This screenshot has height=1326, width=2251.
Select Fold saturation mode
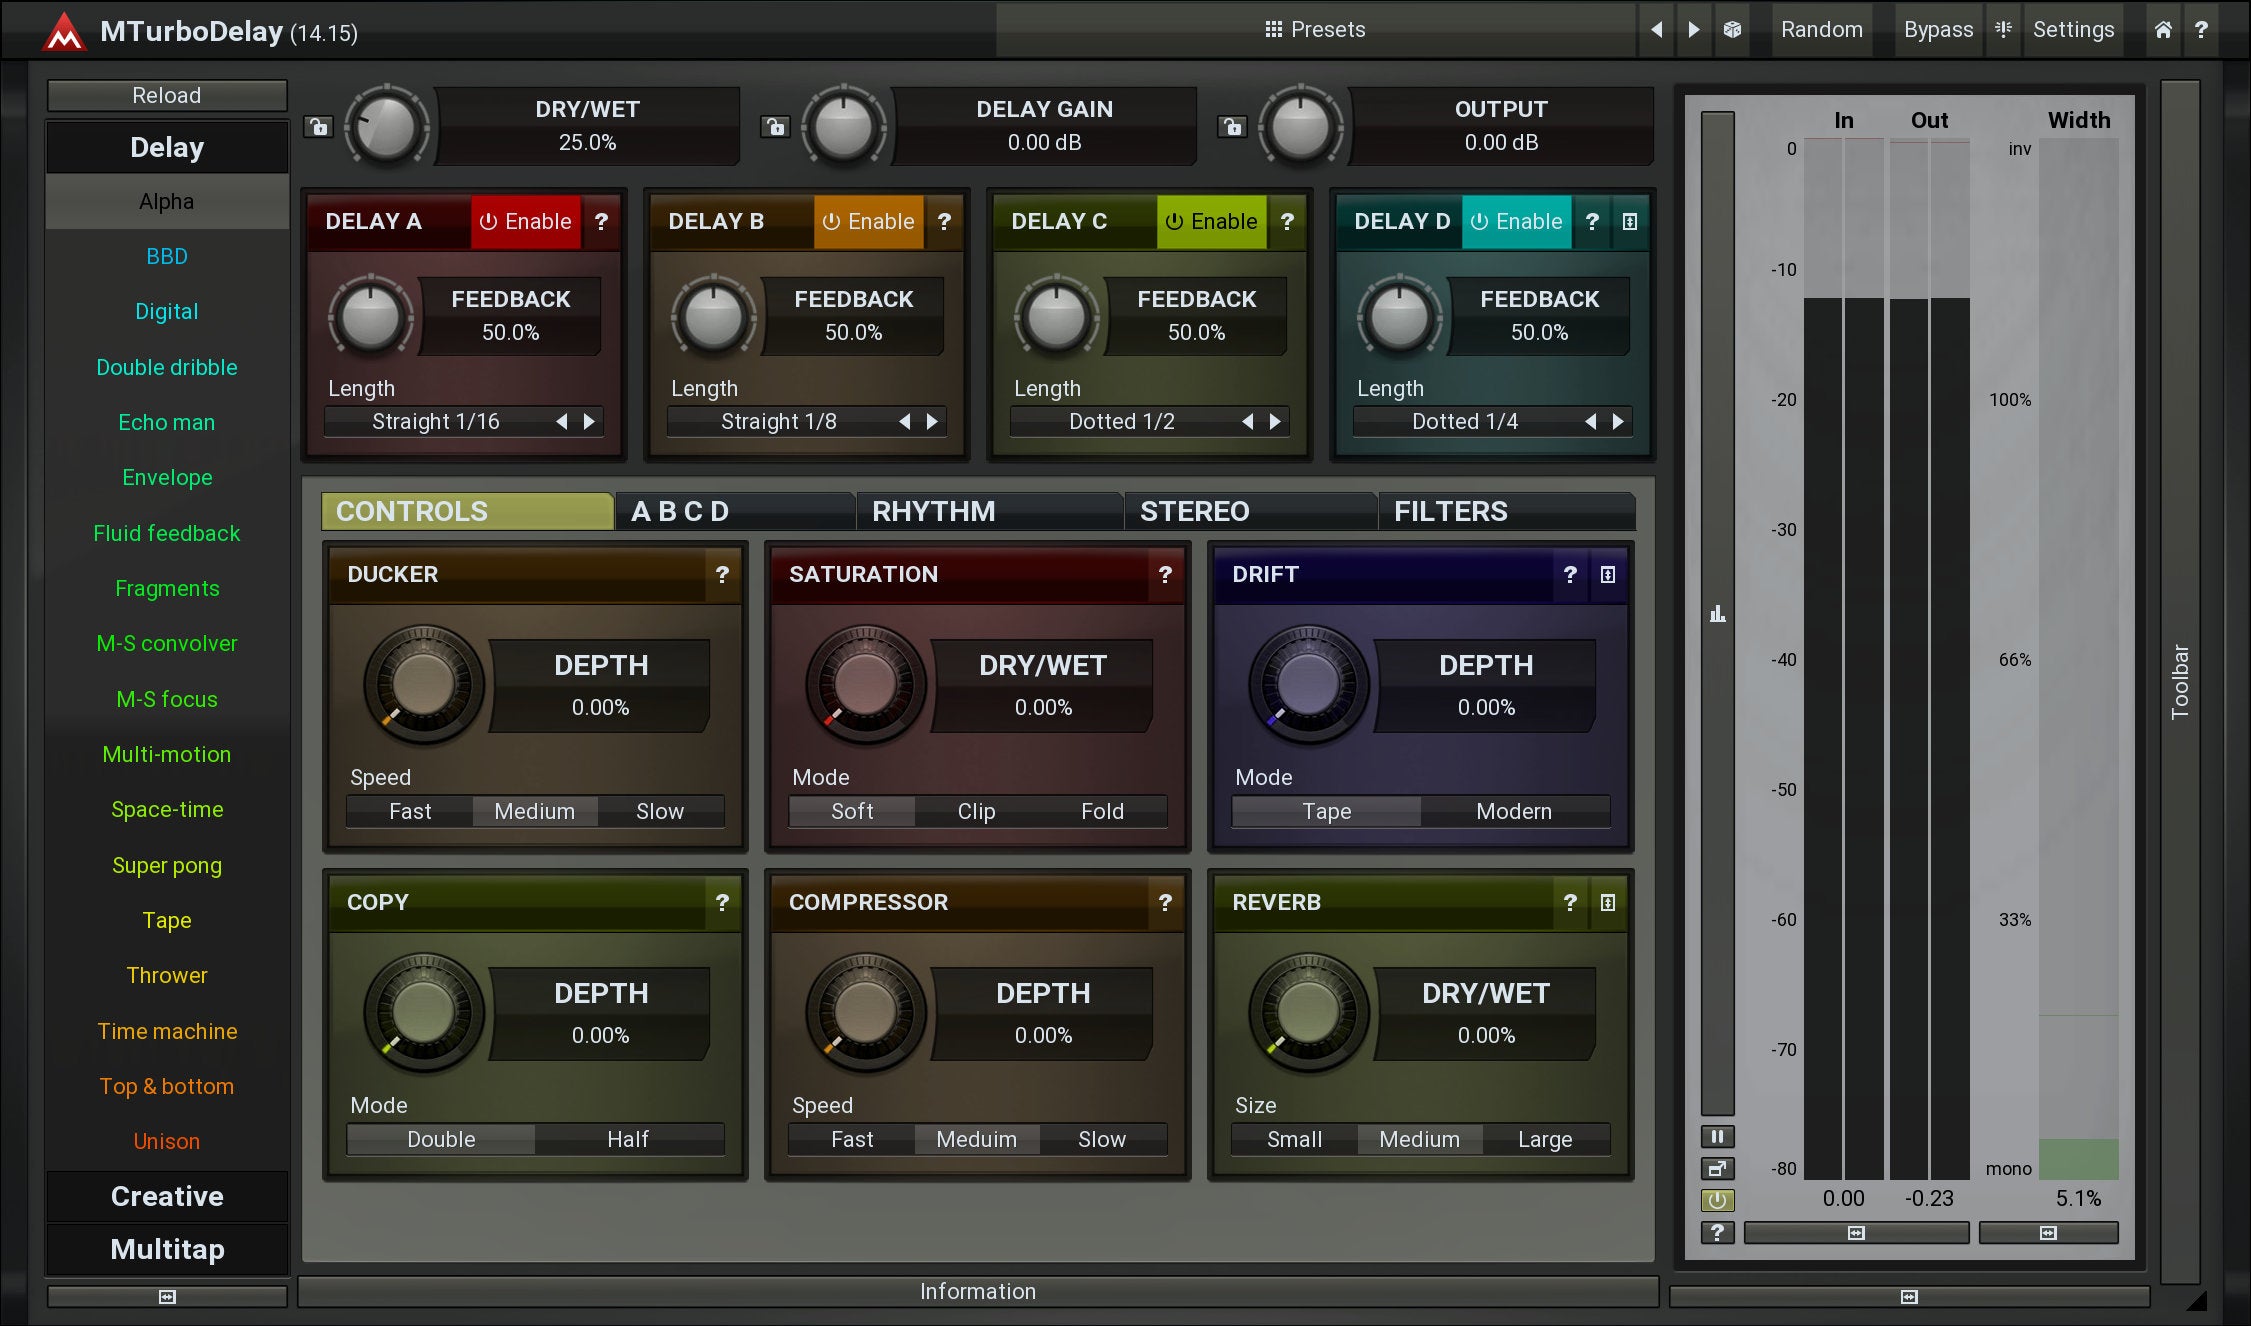click(x=1102, y=812)
